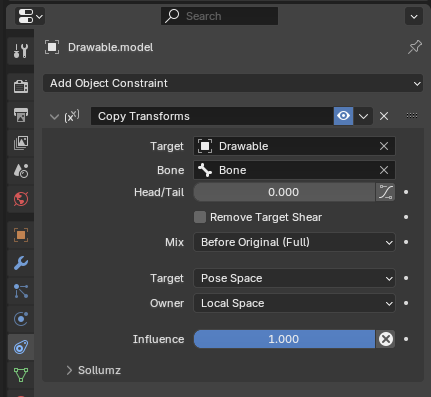This screenshot has width=431, height=397.
Task: Toggle the pin icon next to Drawable.model
Action: [x=415, y=47]
